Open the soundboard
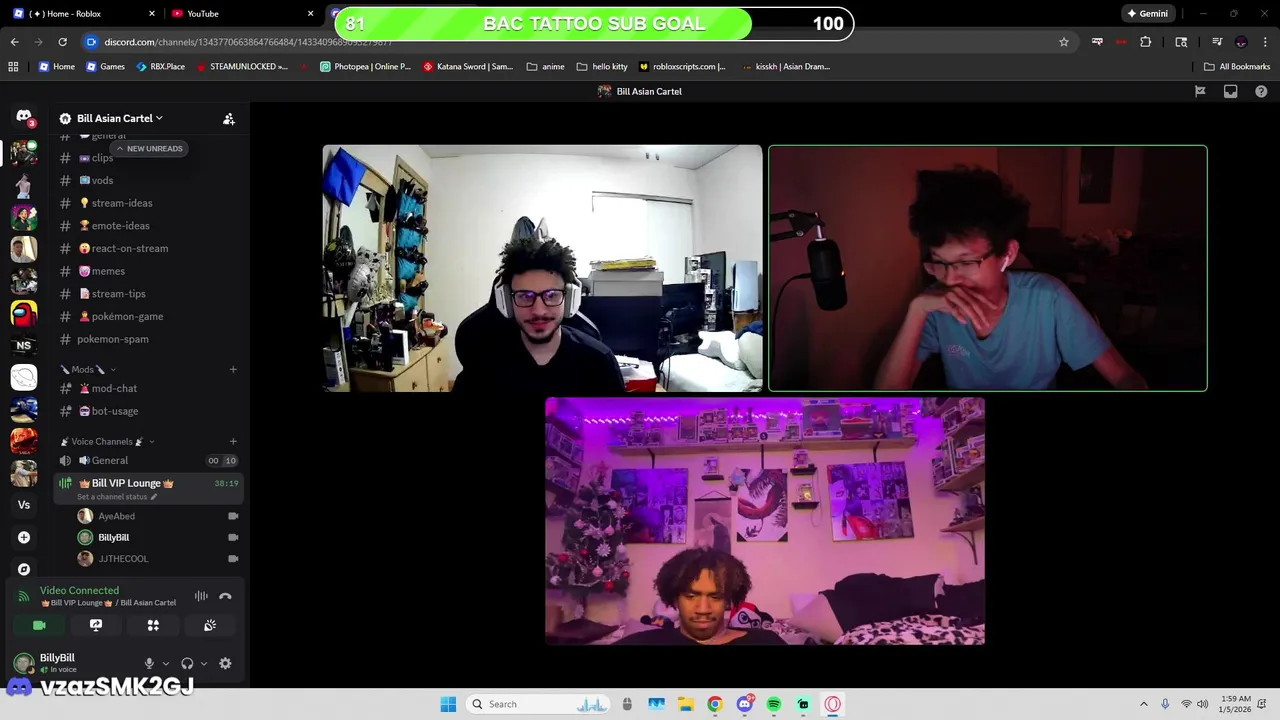Image resolution: width=1280 pixels, height=720 pixels. click(210, 625)
